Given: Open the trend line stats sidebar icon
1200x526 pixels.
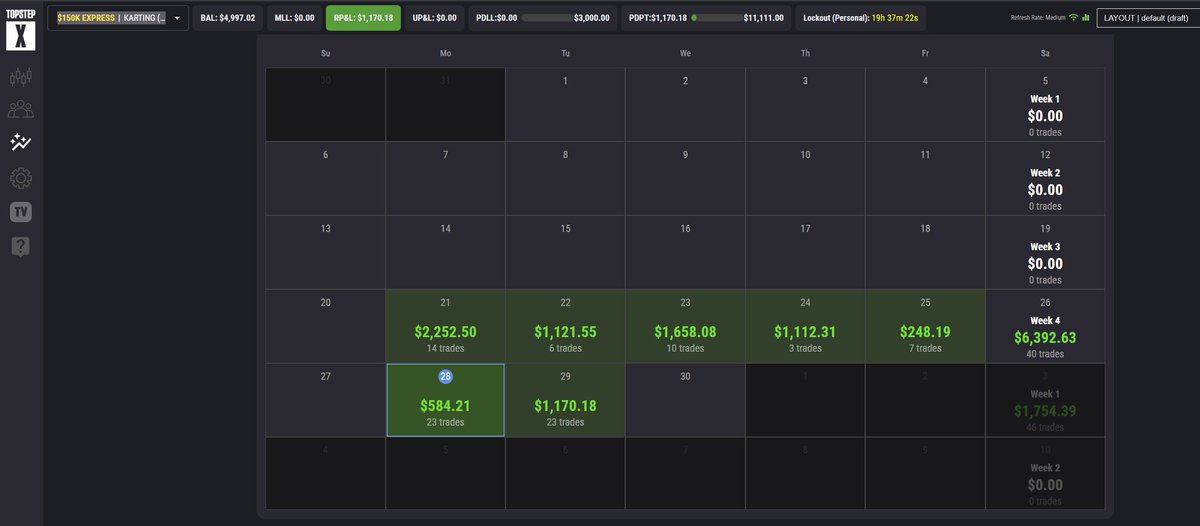Looking at the screenshot, I should [x=21, y=143].
